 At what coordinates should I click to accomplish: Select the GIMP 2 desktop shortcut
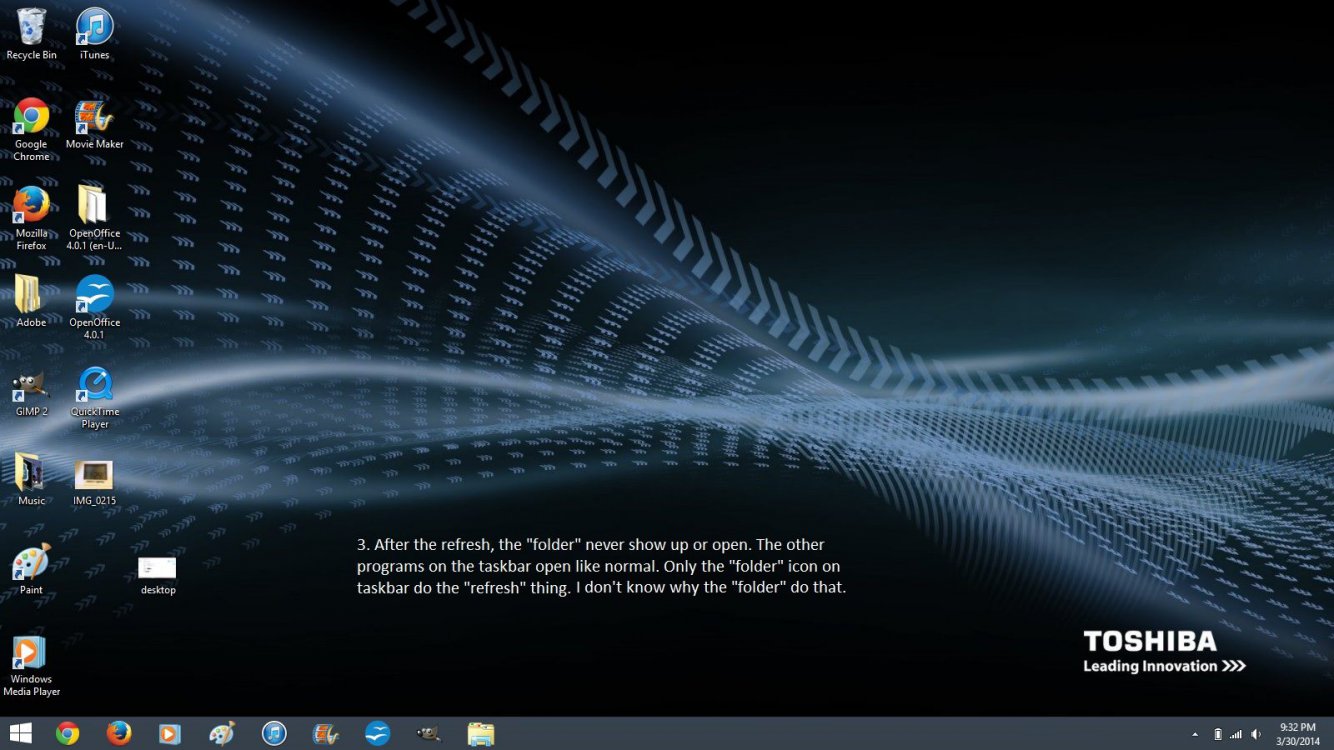(31, 391)
